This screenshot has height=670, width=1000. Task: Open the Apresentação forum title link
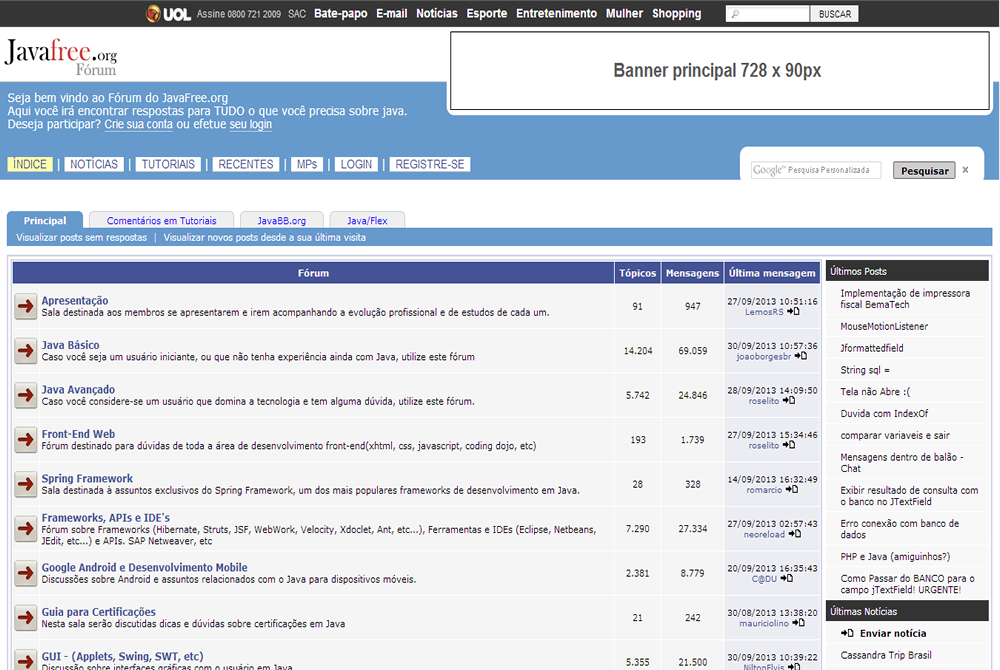pyautogui.click(x=75, y=300)
